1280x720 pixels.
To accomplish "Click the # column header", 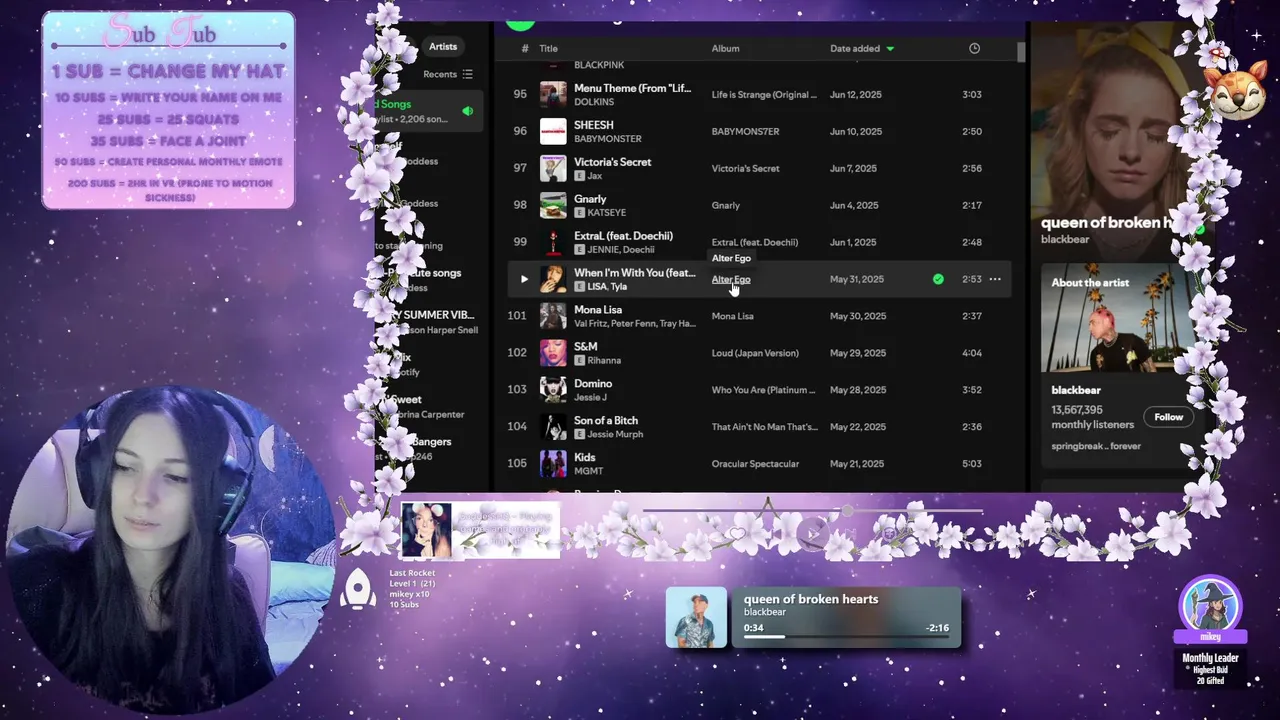I will pyautogui.click(x=525, y=48).
